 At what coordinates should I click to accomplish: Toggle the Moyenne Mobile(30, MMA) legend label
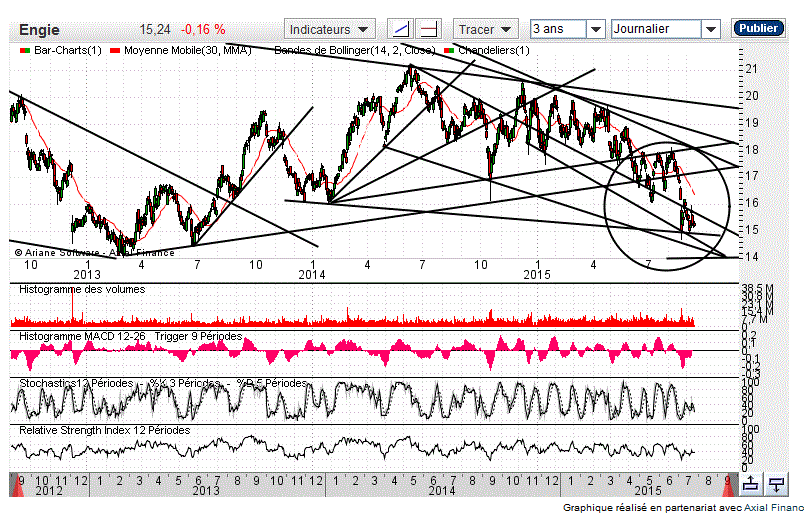point(187,49)
